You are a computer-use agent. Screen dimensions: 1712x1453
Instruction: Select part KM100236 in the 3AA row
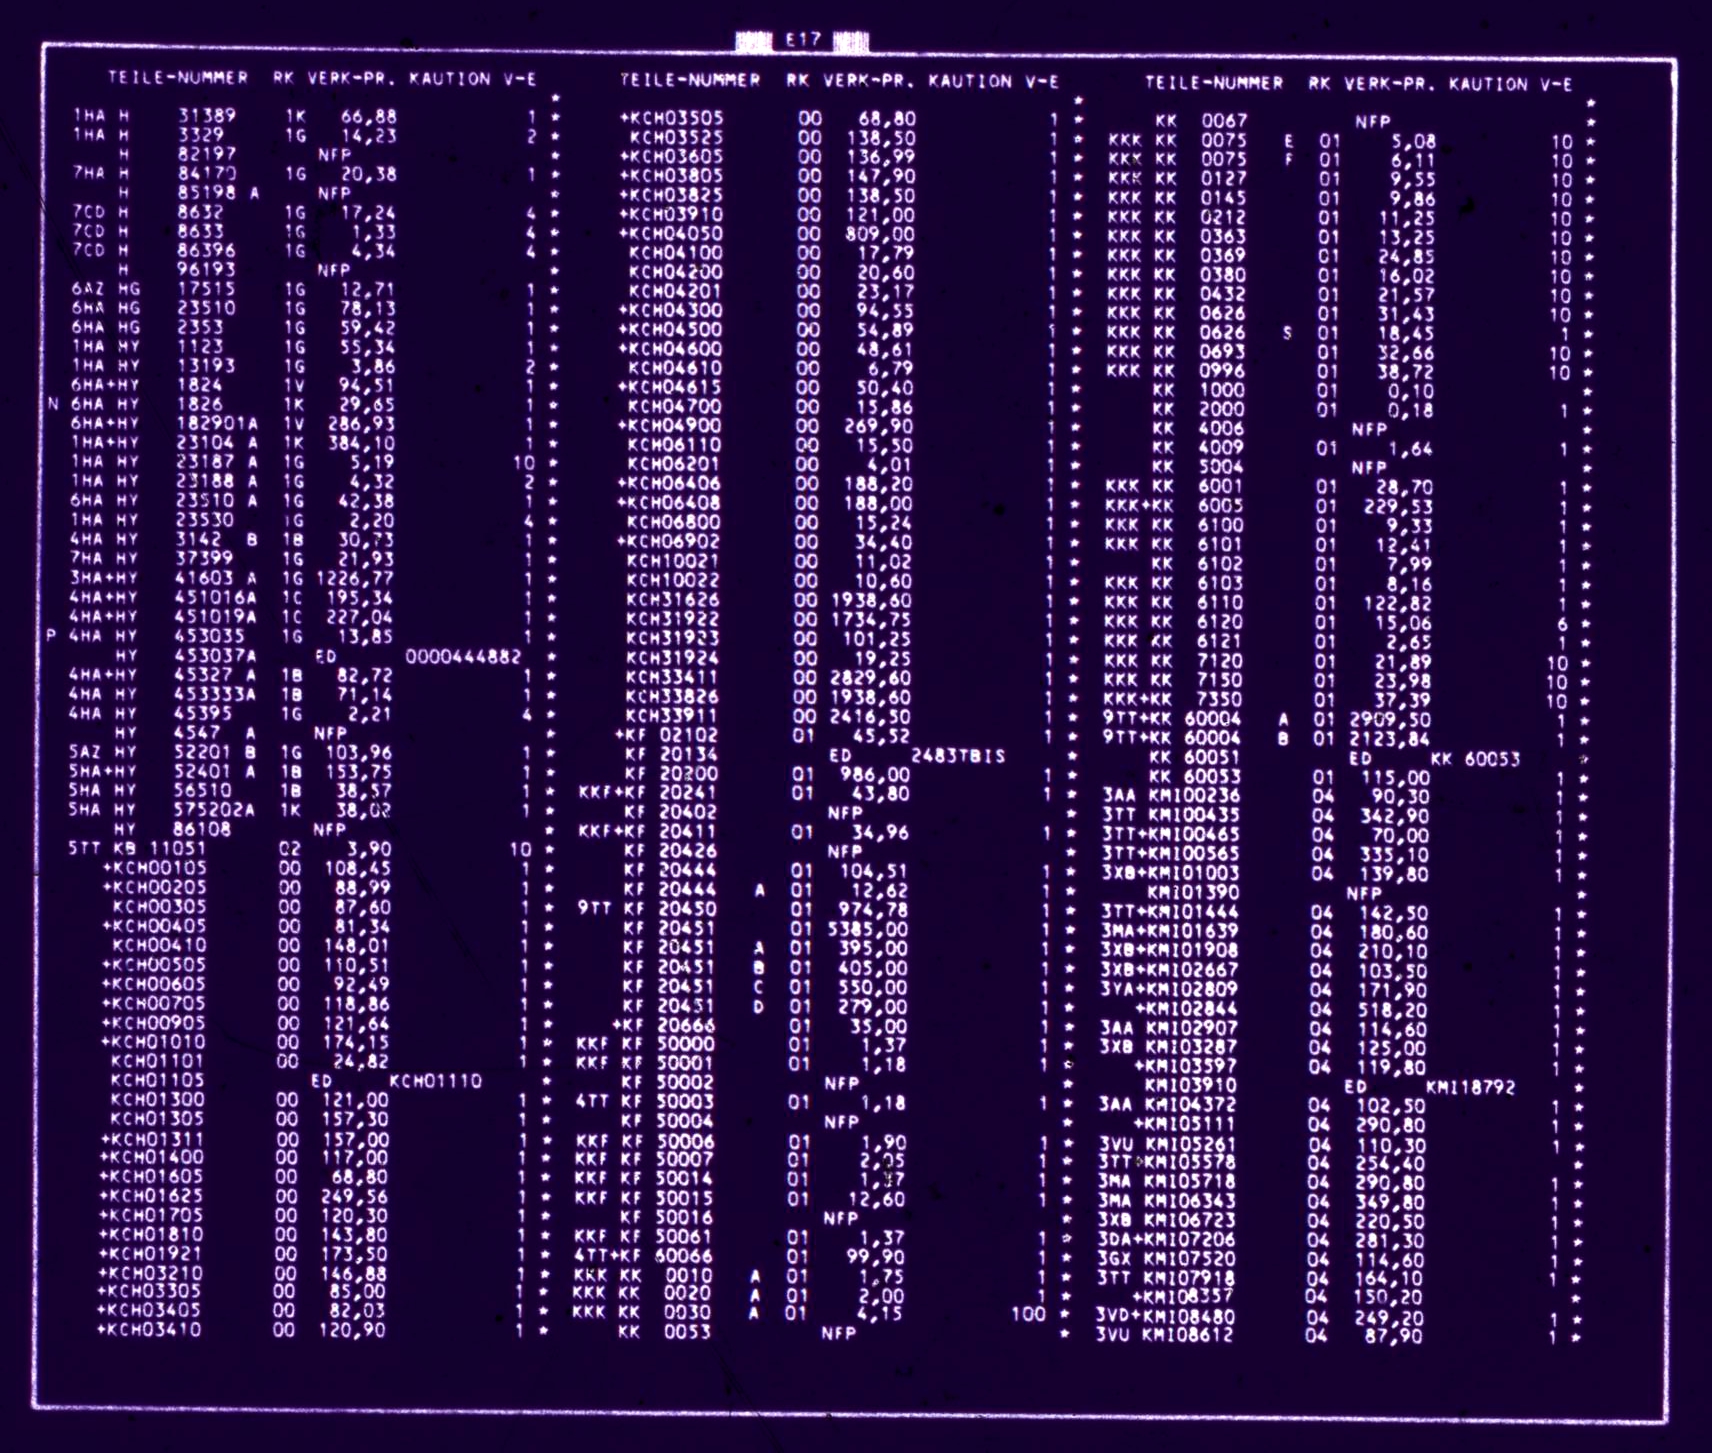(x=1194, y=796)
